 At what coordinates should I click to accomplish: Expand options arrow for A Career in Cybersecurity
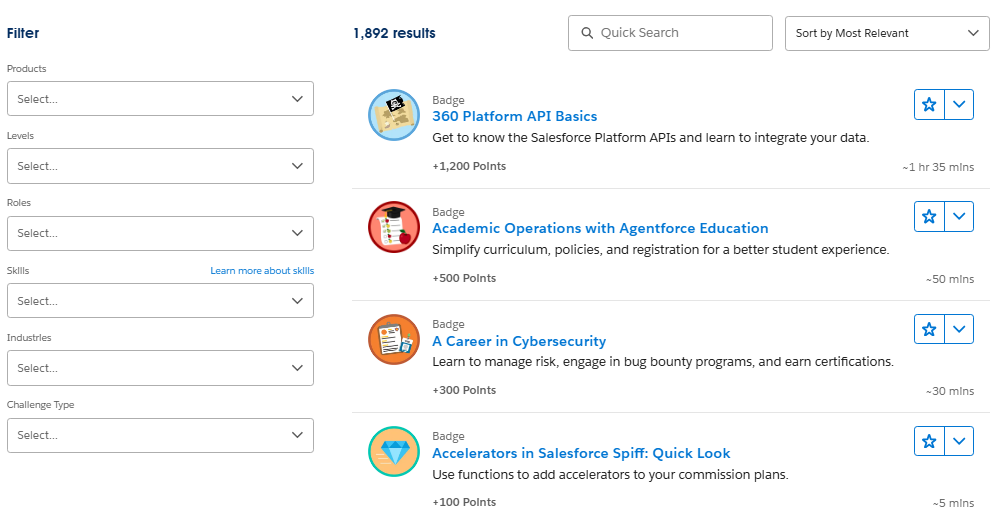point(959,329)
